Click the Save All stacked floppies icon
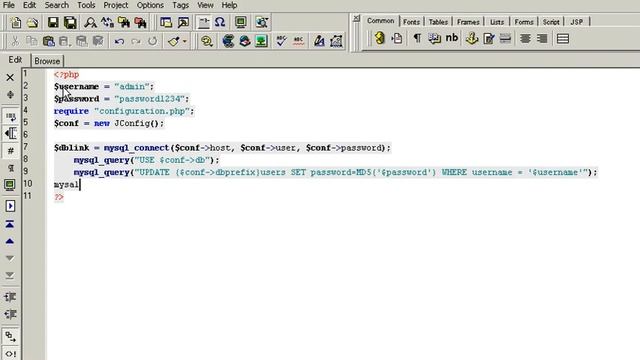This screenshot has height=360, width=640. pyautogui.click(x=70, y=22)
